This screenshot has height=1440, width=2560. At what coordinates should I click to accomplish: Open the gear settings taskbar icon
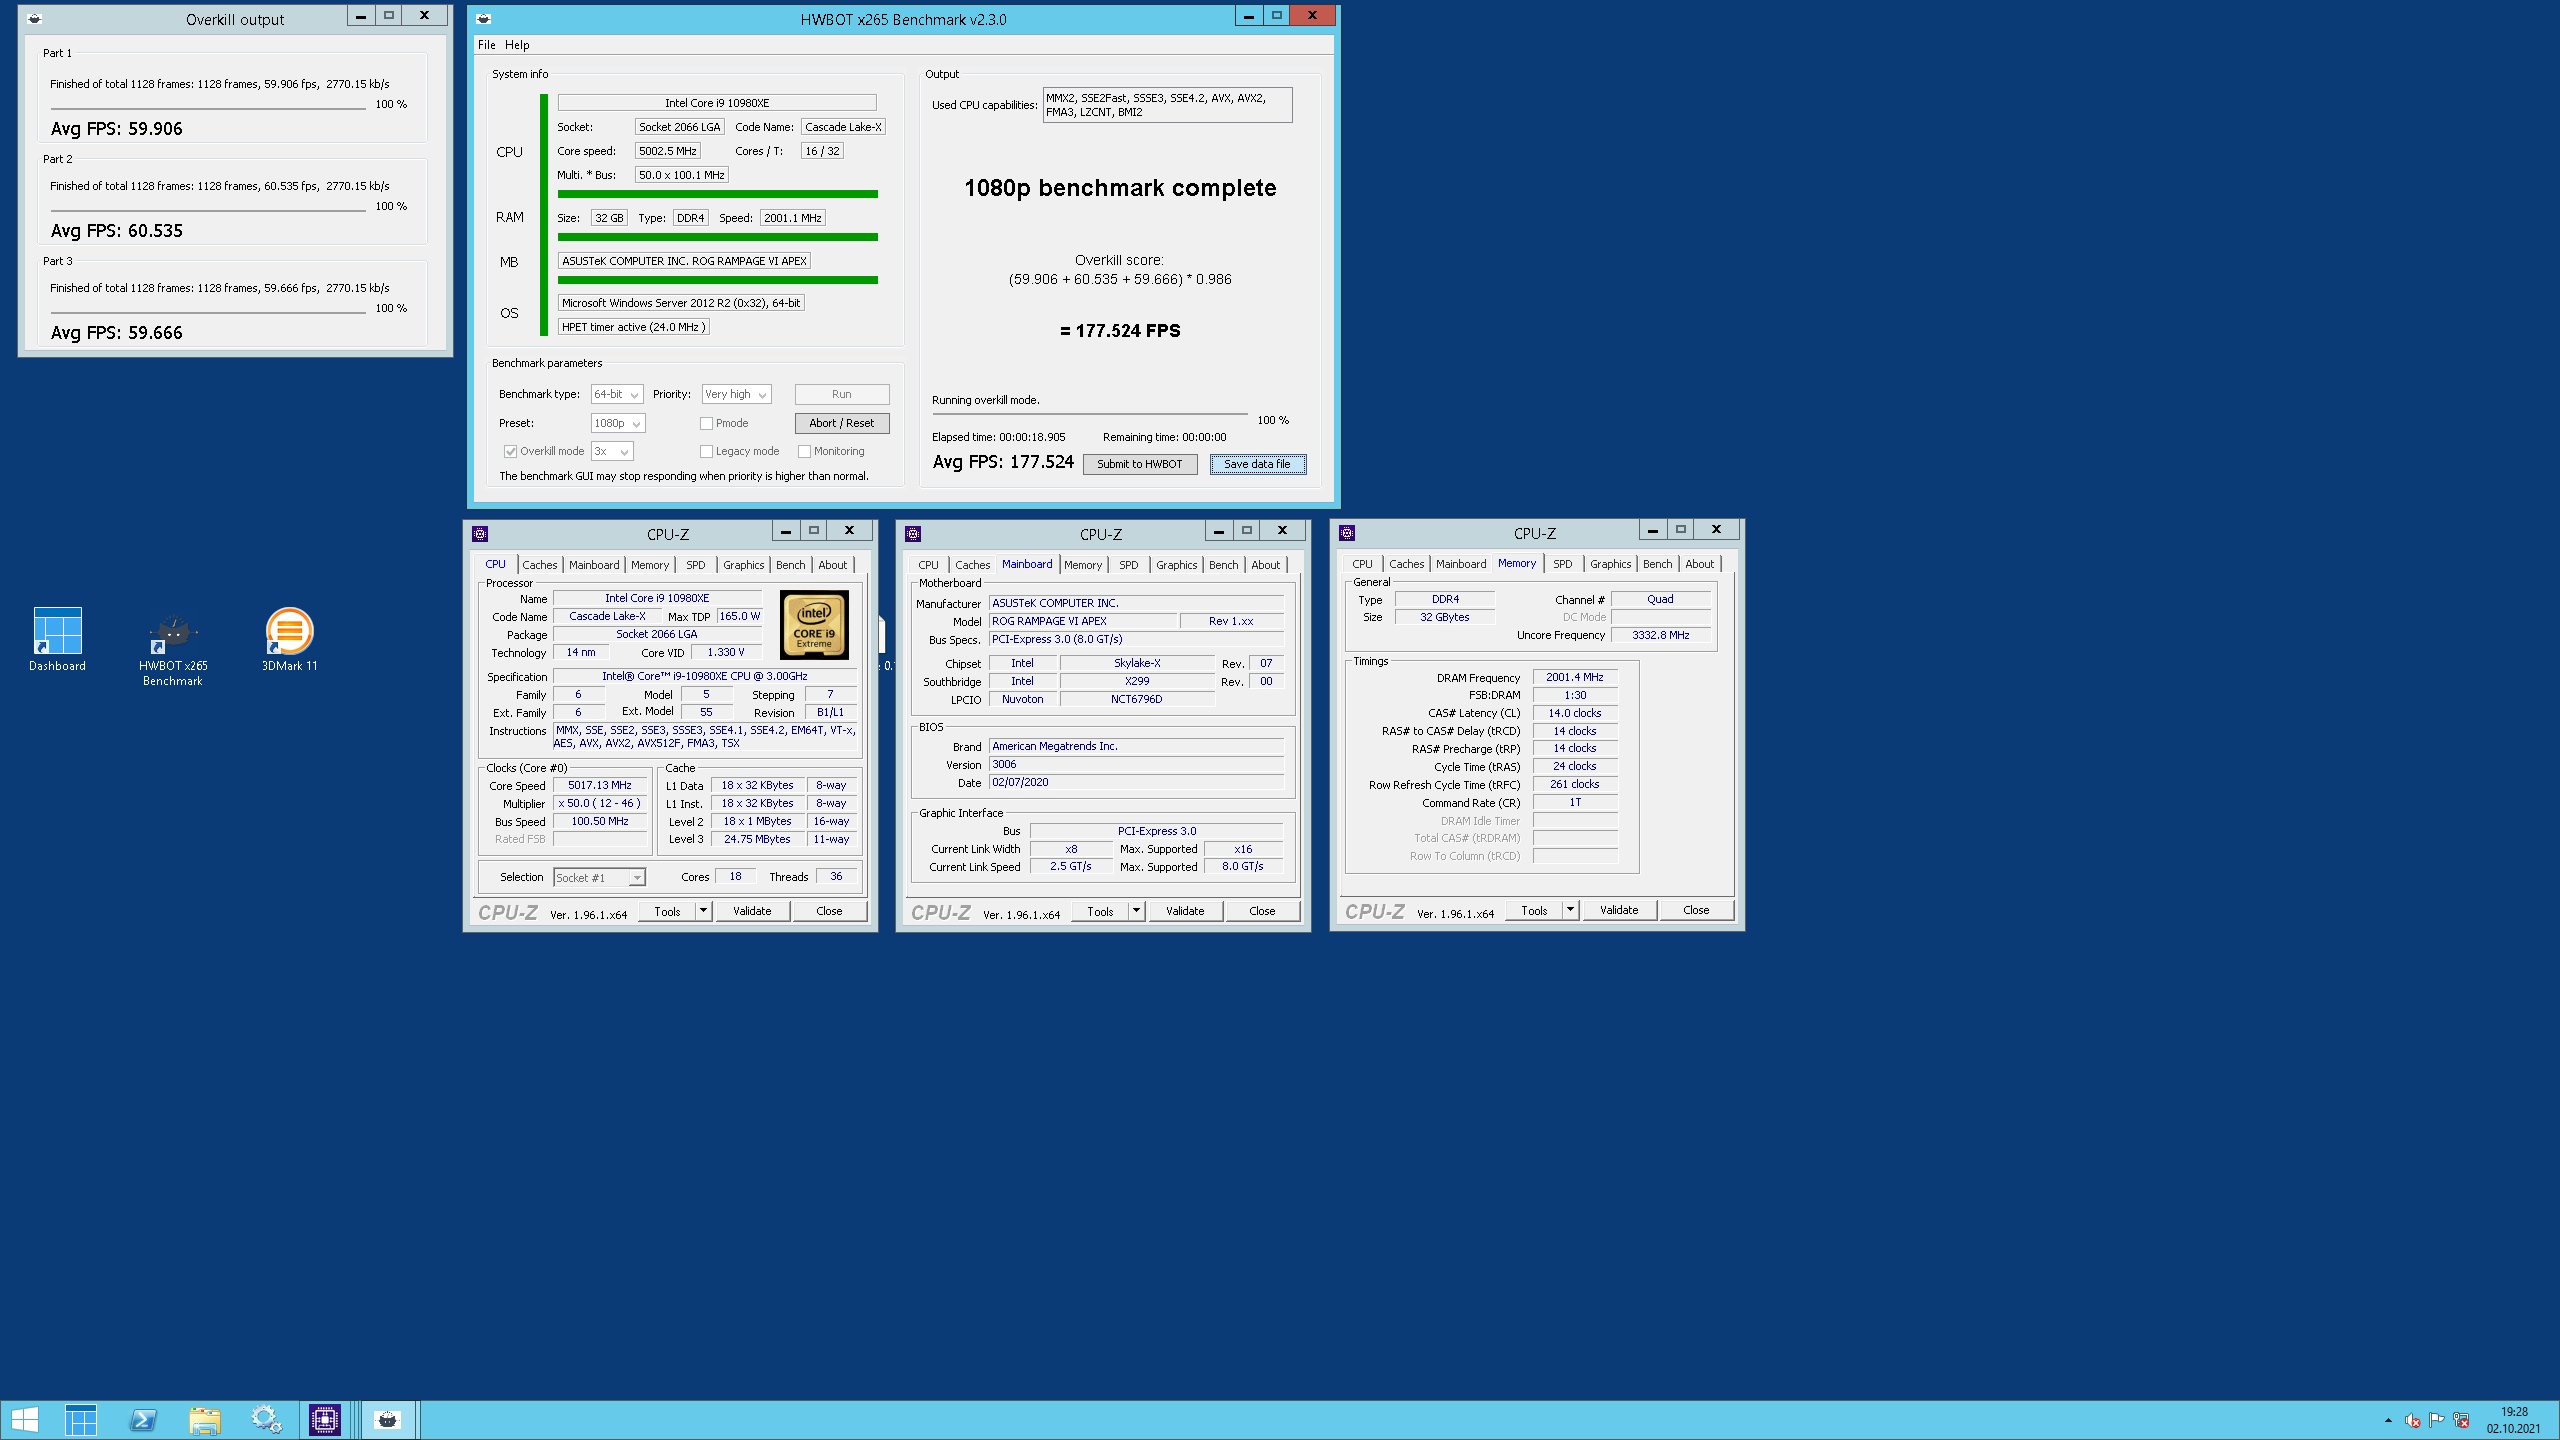266,1420
